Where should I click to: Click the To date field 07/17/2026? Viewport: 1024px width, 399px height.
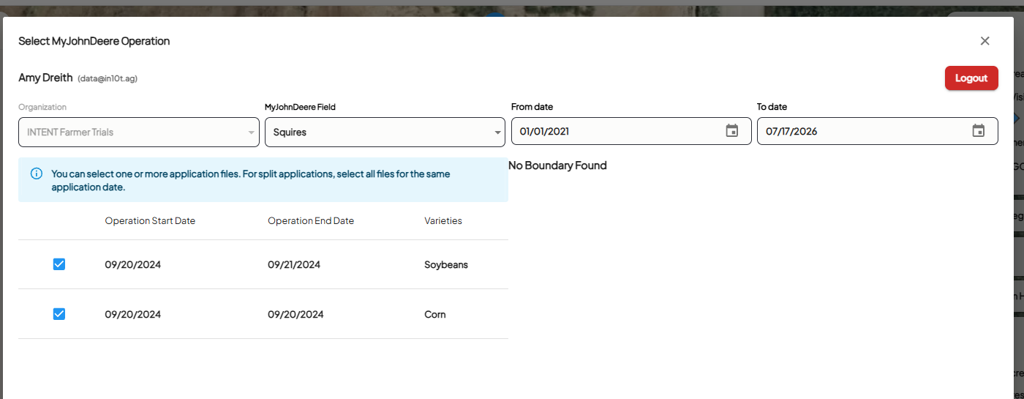877,131
